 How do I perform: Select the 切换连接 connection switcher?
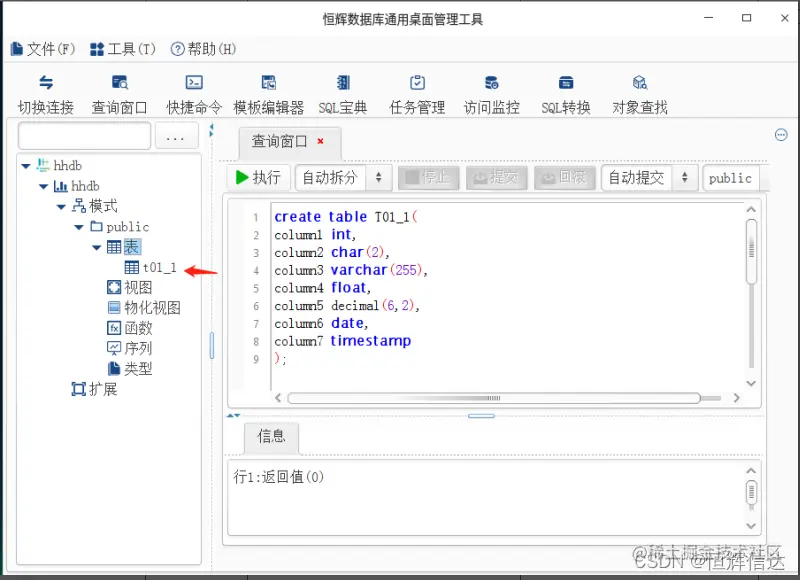pos(45,93)
